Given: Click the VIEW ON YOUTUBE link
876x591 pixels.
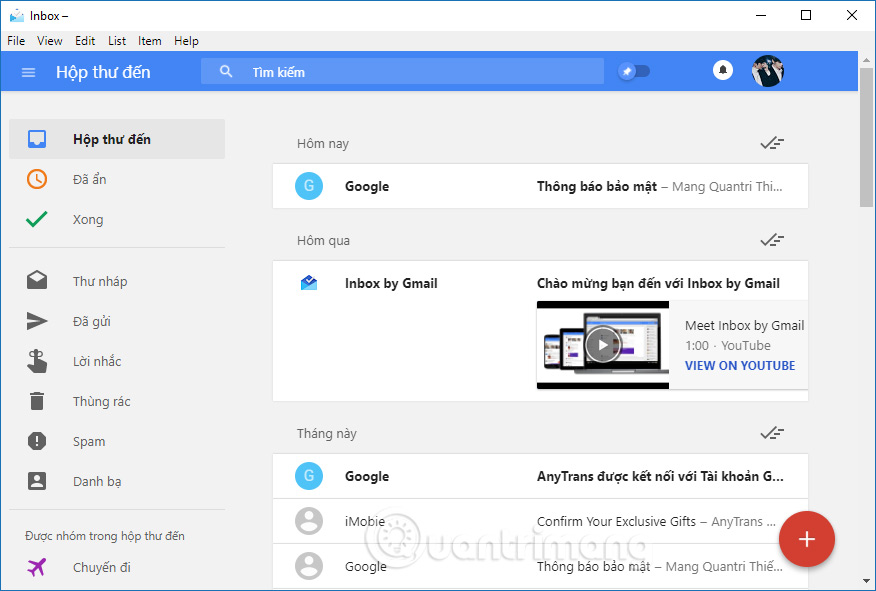Looking at the screenshot, I should coord(740,365).
